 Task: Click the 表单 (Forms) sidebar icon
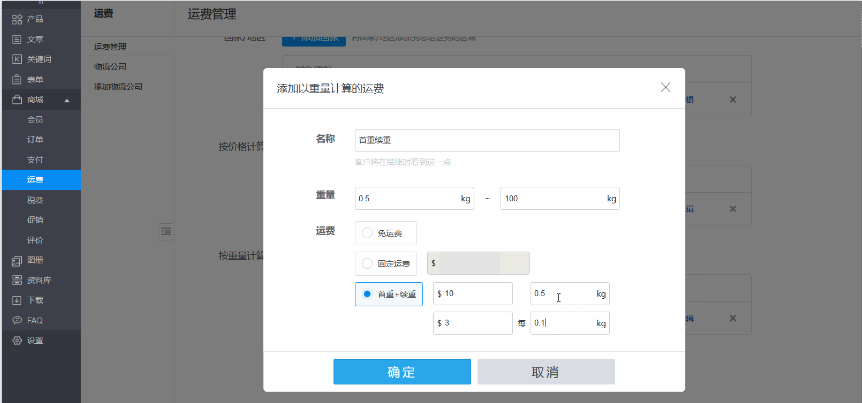pyautogui.click(x=17, y=79)
